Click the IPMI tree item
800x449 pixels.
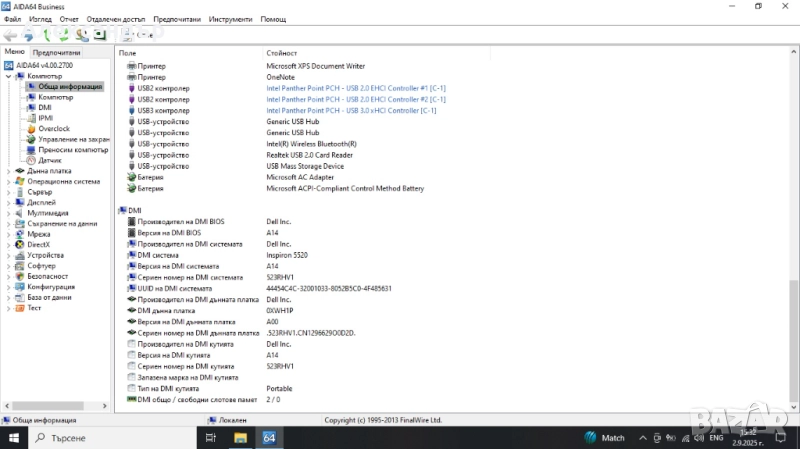[45, 118]
